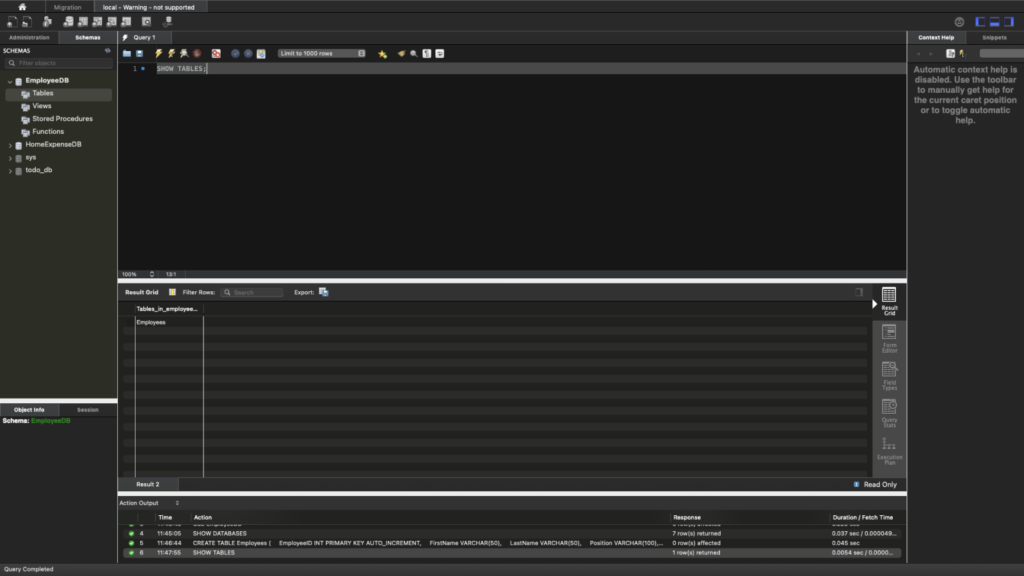Open a SQL script file with folder icon
Viewport: 1024px width, 576px height.
pyautogui.click(x=127, y=53)
